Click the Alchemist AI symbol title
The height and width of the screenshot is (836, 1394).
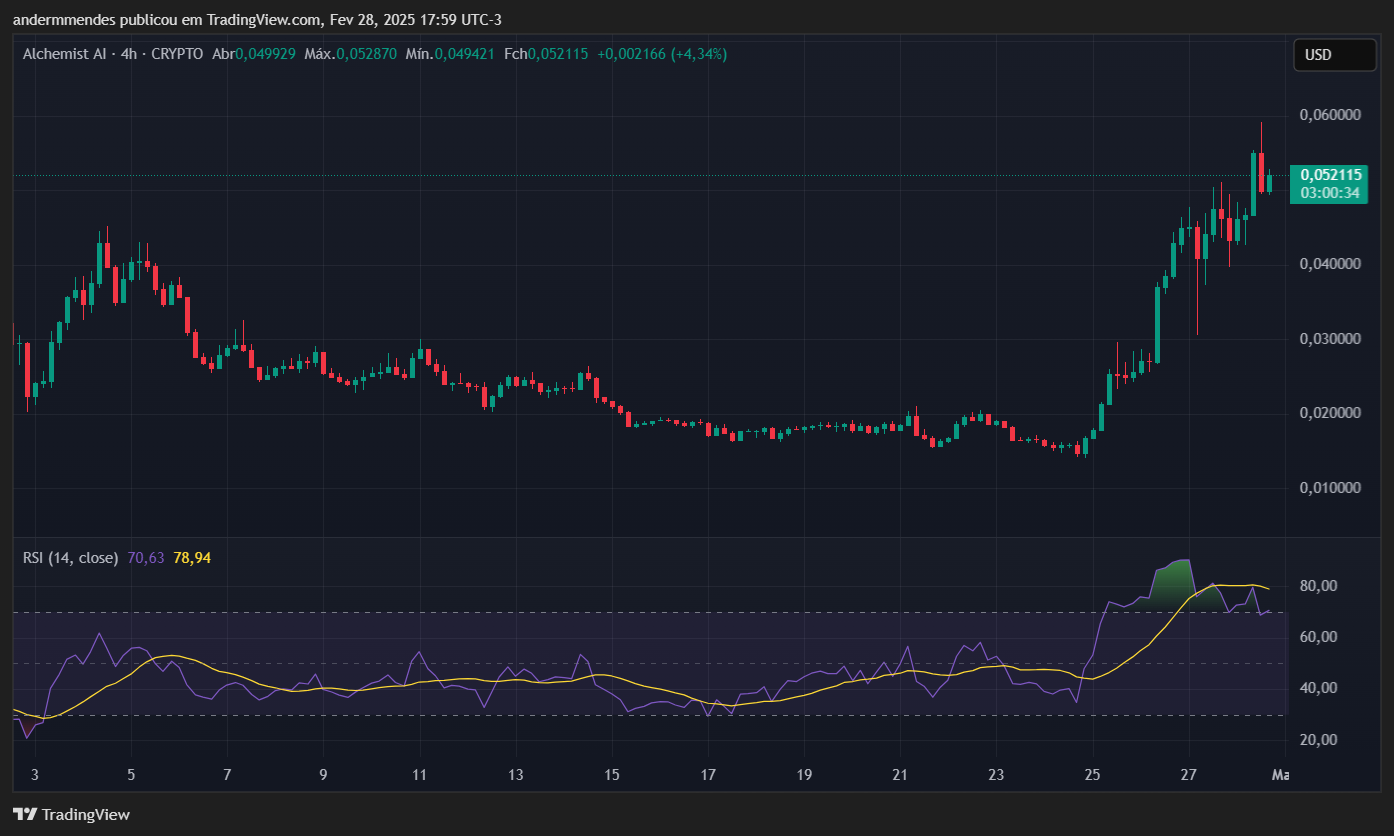pos(64,54)
